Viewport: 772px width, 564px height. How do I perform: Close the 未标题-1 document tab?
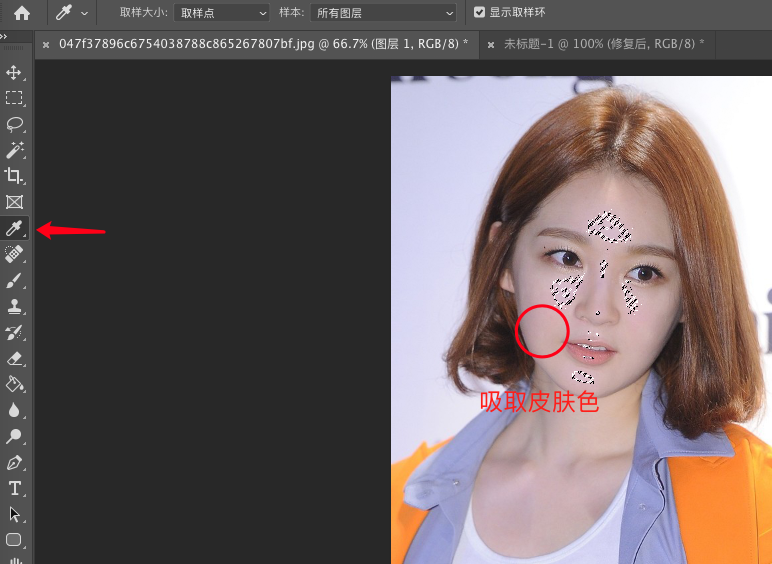(490, 44)
